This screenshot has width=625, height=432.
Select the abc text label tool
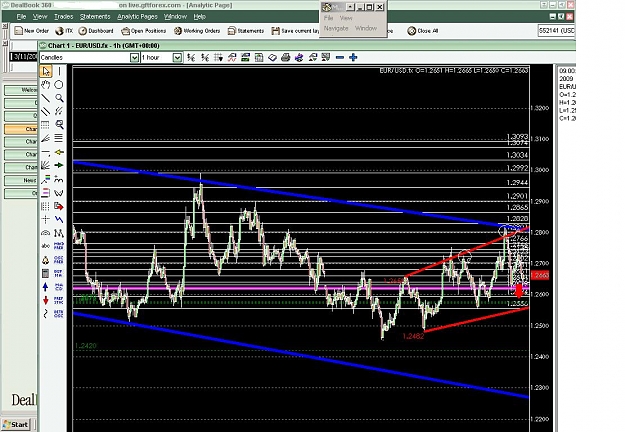pos(46,246)
